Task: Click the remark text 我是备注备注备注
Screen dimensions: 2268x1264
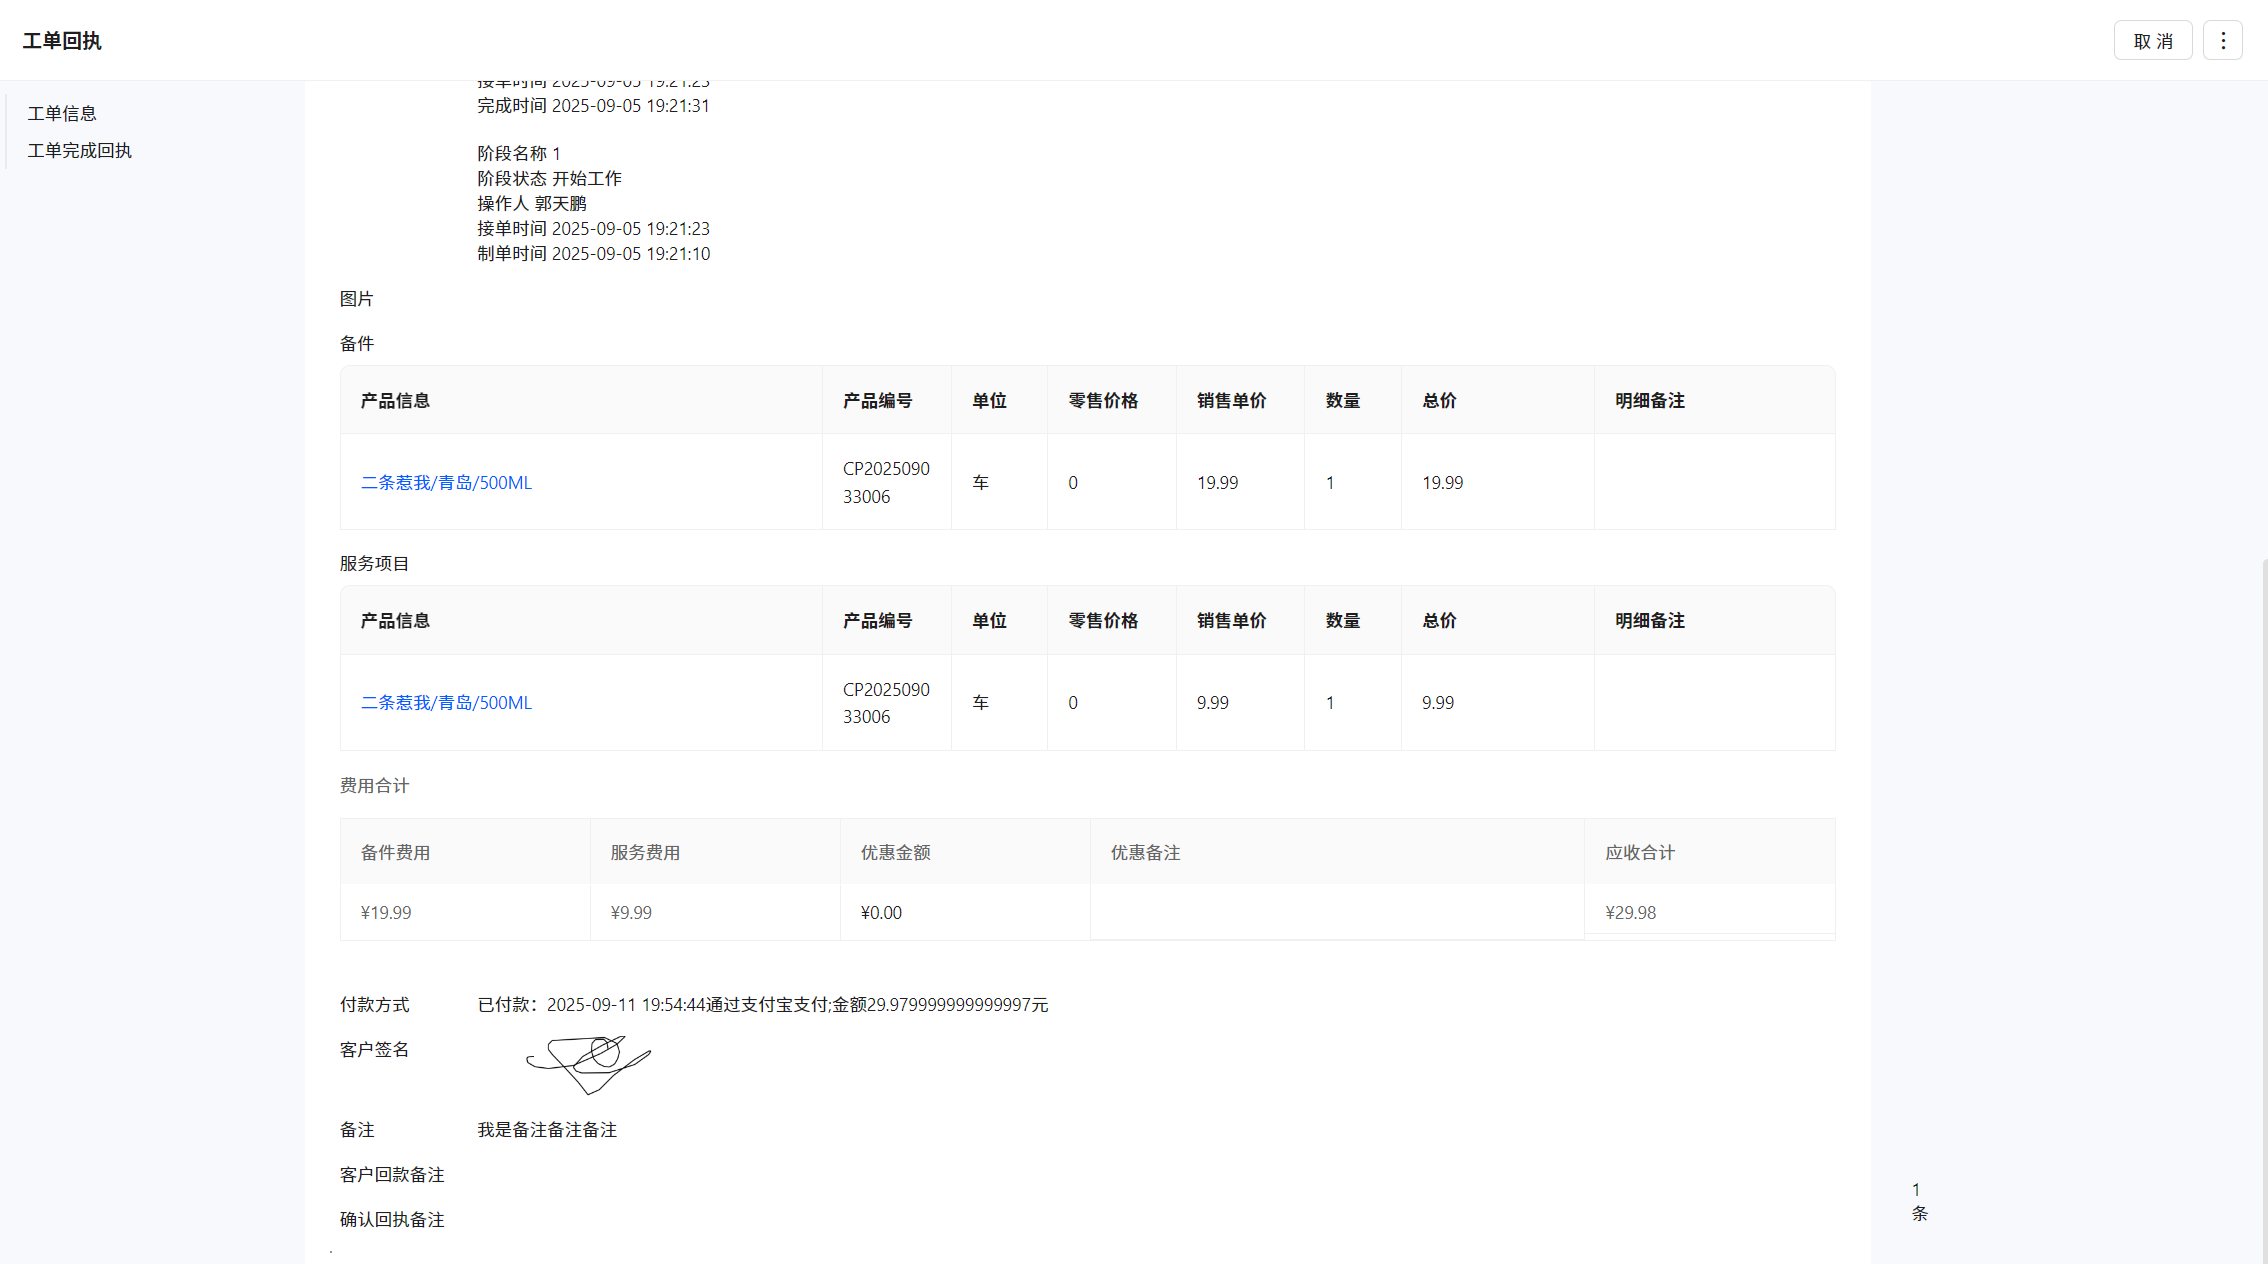Action: (x=547, y=1130)
